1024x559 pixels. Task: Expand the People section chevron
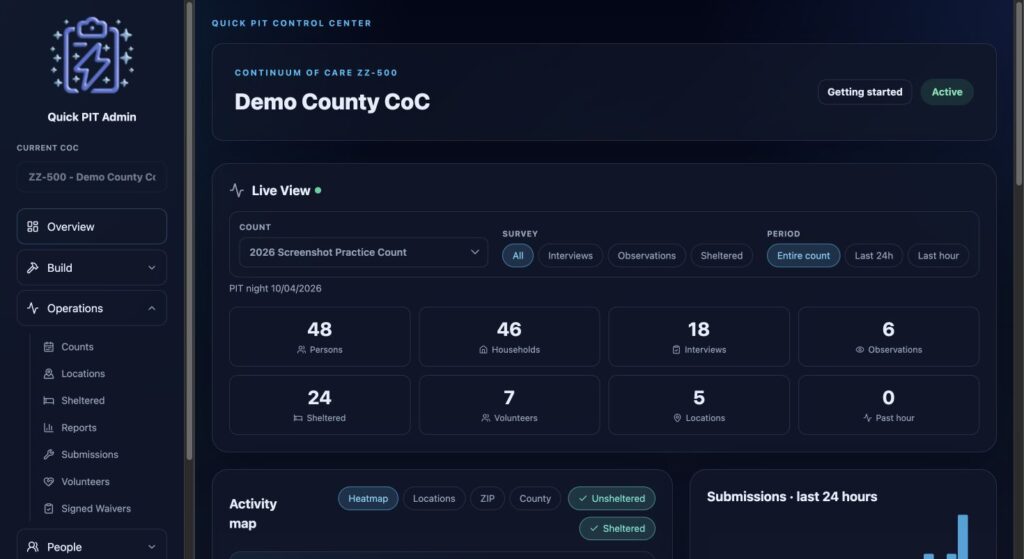click(x=152, y=547)
